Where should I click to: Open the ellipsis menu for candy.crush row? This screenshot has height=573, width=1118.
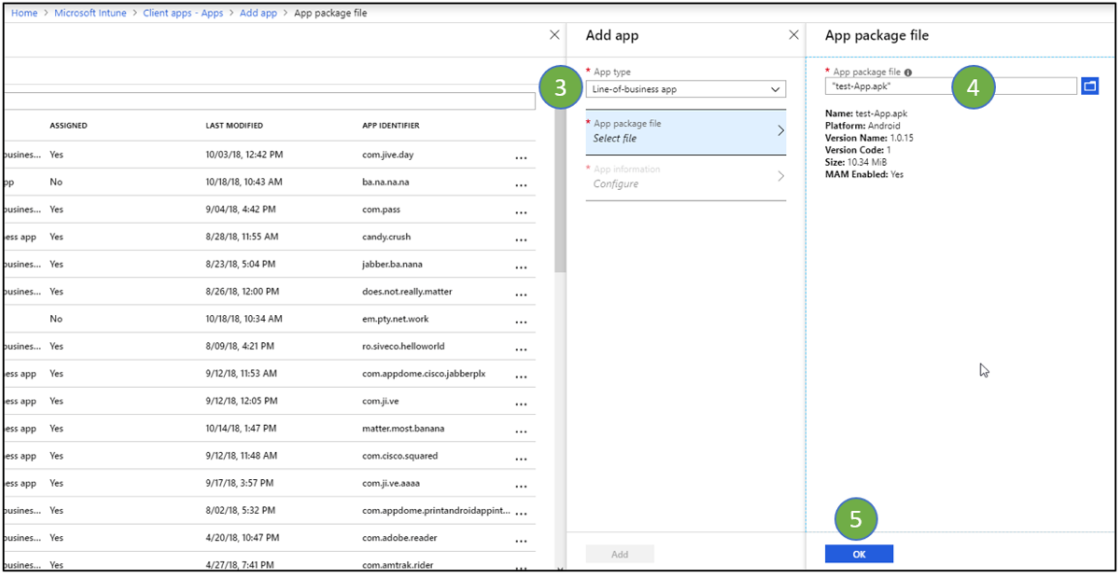(520, 239)
